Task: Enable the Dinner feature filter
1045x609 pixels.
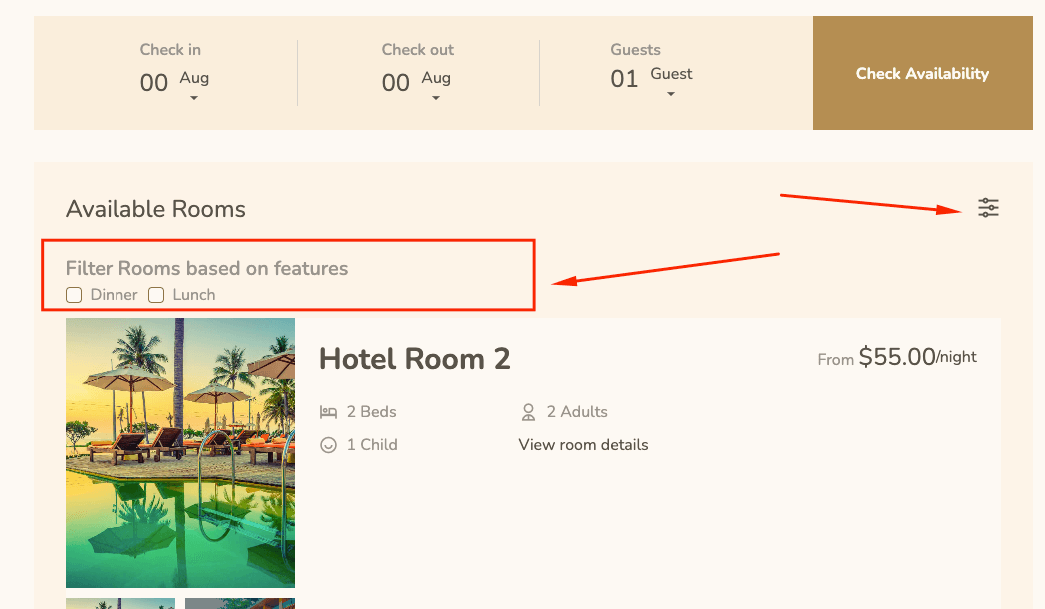Action: point(74,294)
